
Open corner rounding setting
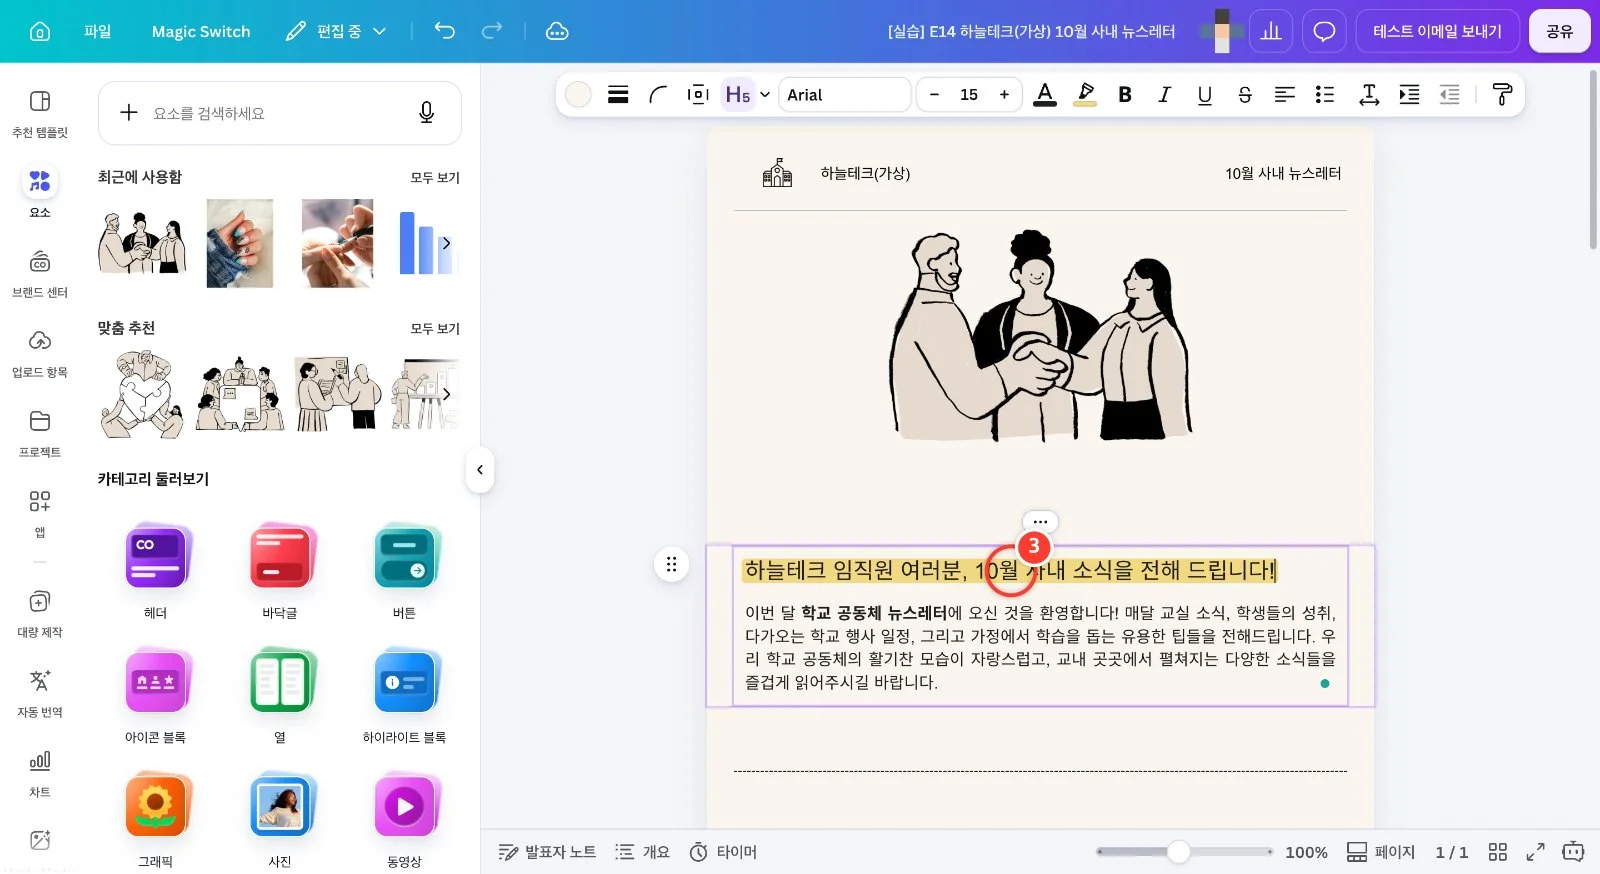pos(658,94)
